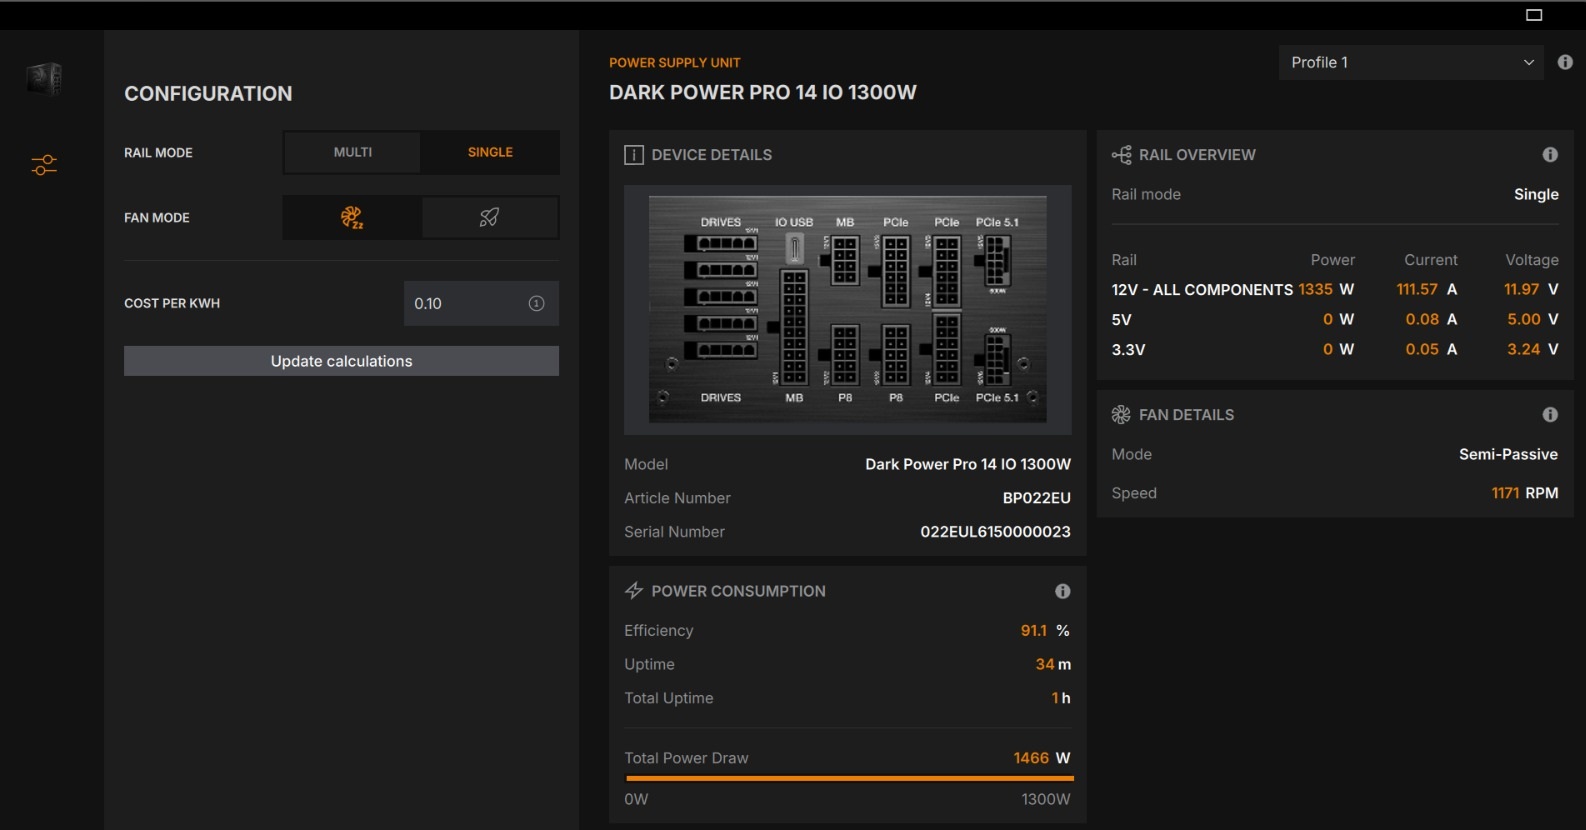Click Power Consumption info icon
Image resolution: width=1586 pixels, height=830 pixels.
point(1063,591)
